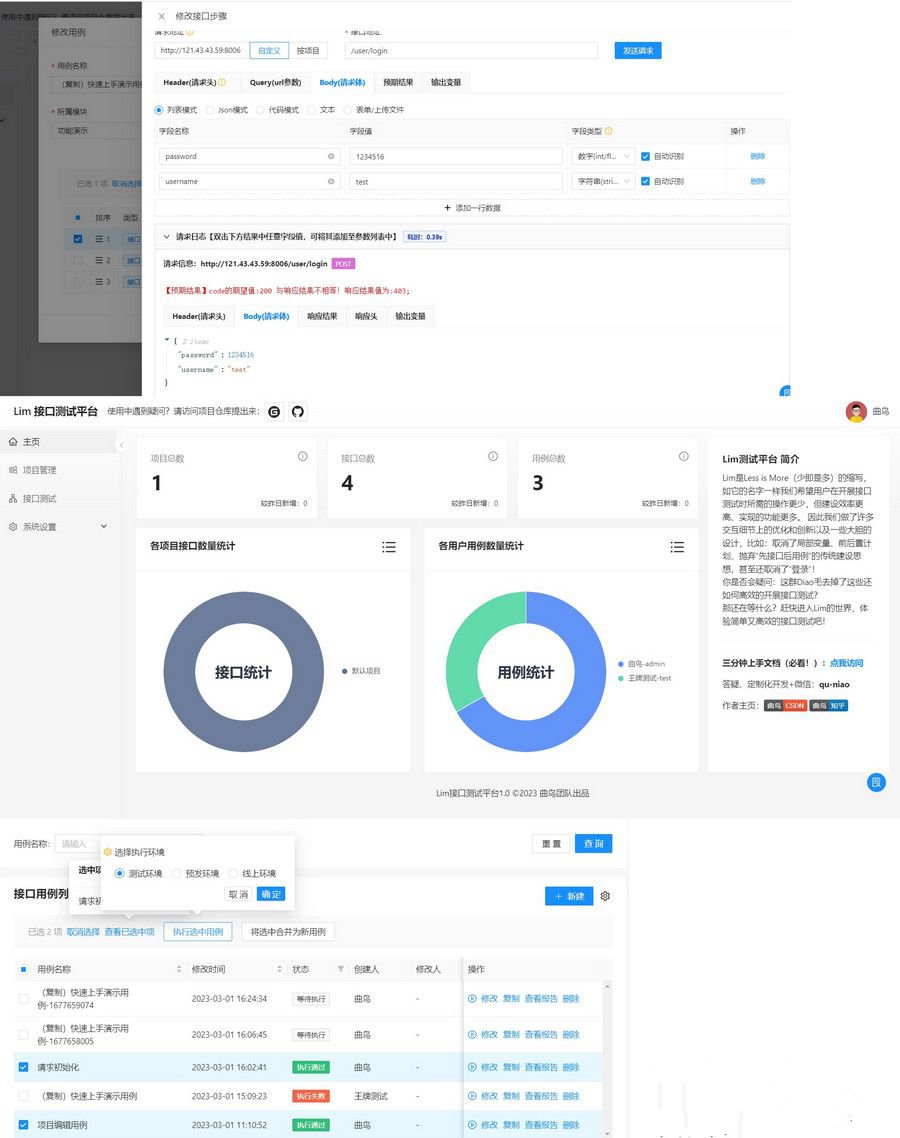Open menu icon on 各用户用例数量统计 chart
900x1138 pixels.
click(x=677, y=547)
